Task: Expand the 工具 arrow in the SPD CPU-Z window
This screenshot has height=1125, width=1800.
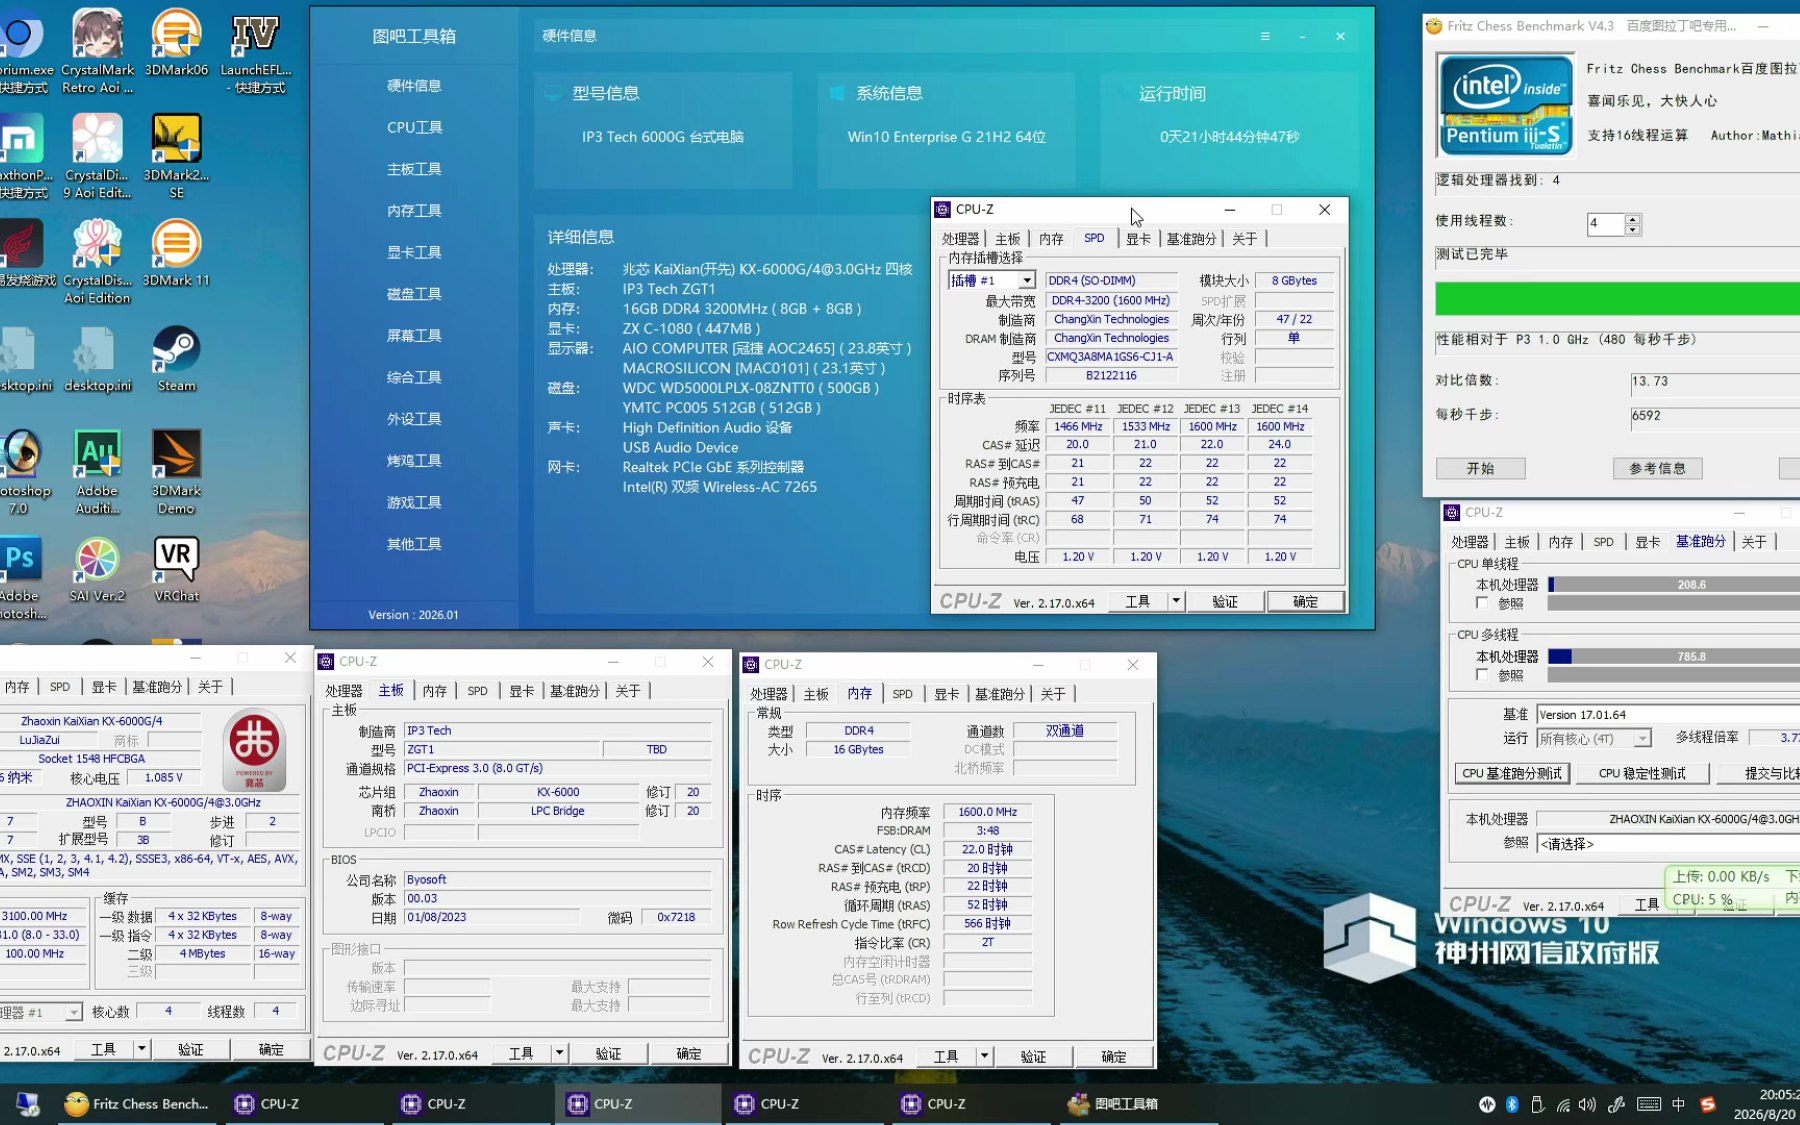Action: (x=1176, y=601)
